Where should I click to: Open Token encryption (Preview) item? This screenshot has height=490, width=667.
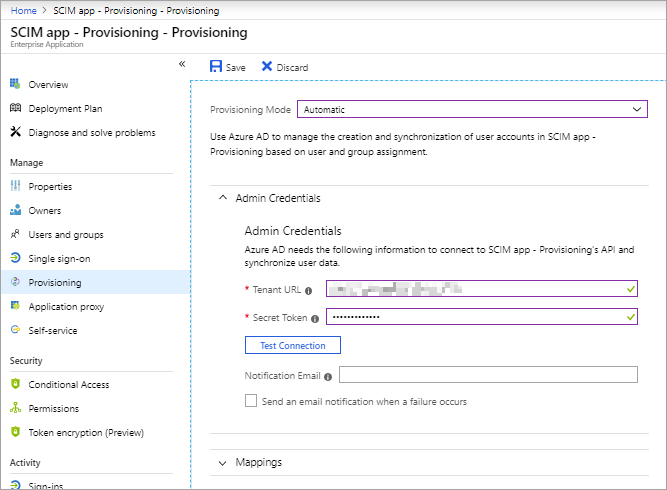(86, 433)
